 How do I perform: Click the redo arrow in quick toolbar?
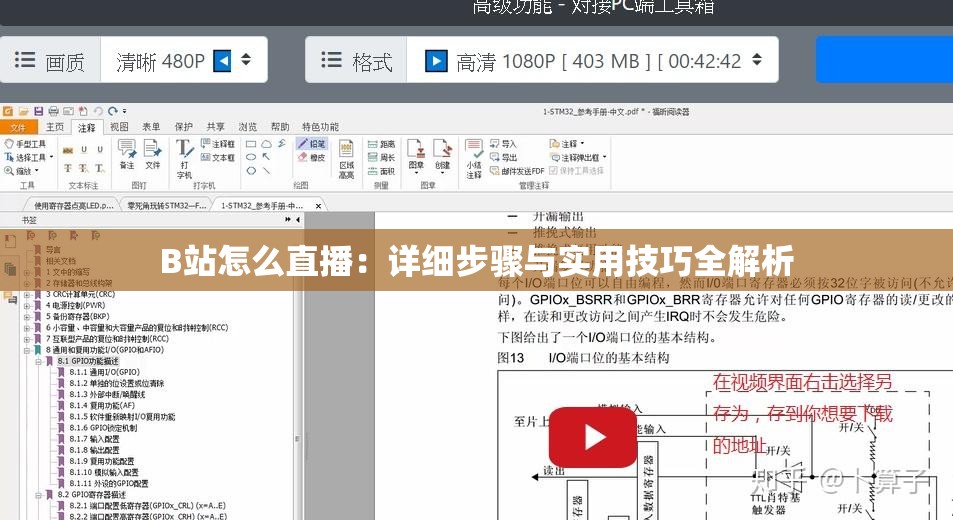coord(112,111)
